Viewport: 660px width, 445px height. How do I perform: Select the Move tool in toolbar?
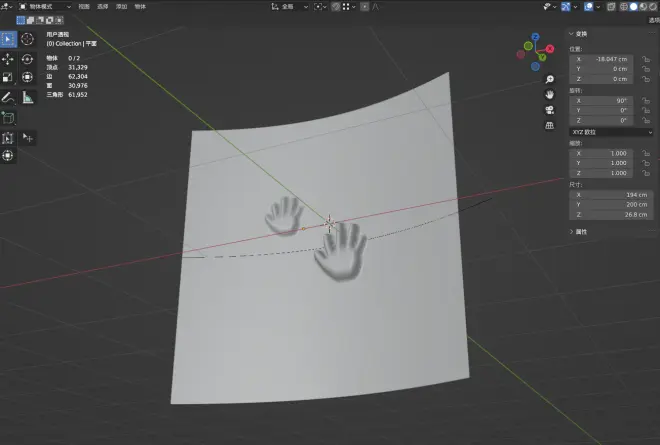coord(8,59)
